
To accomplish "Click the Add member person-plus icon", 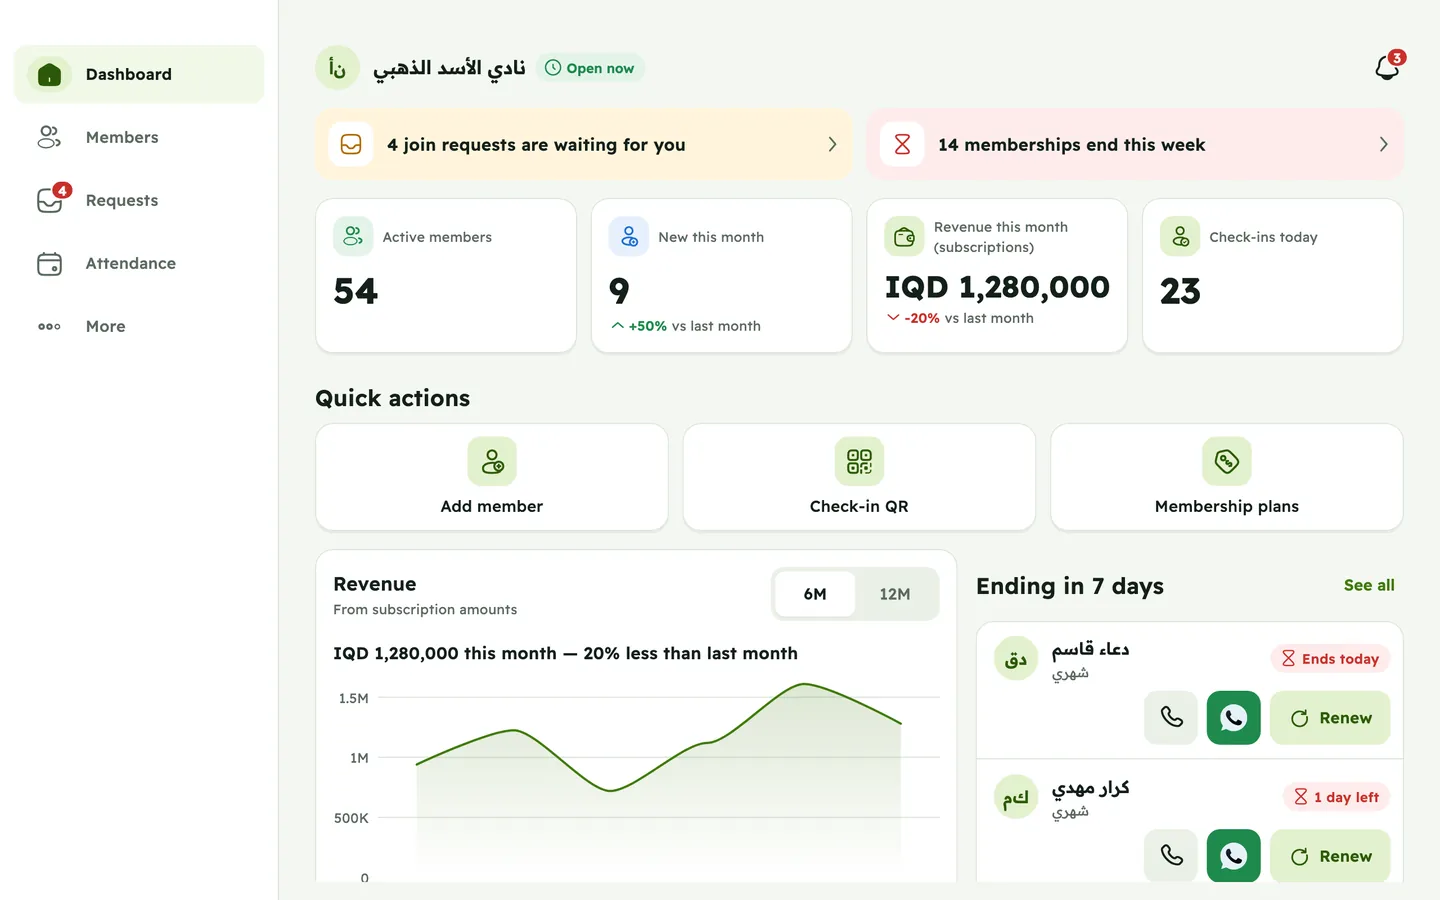I will [x=492, y=461].
